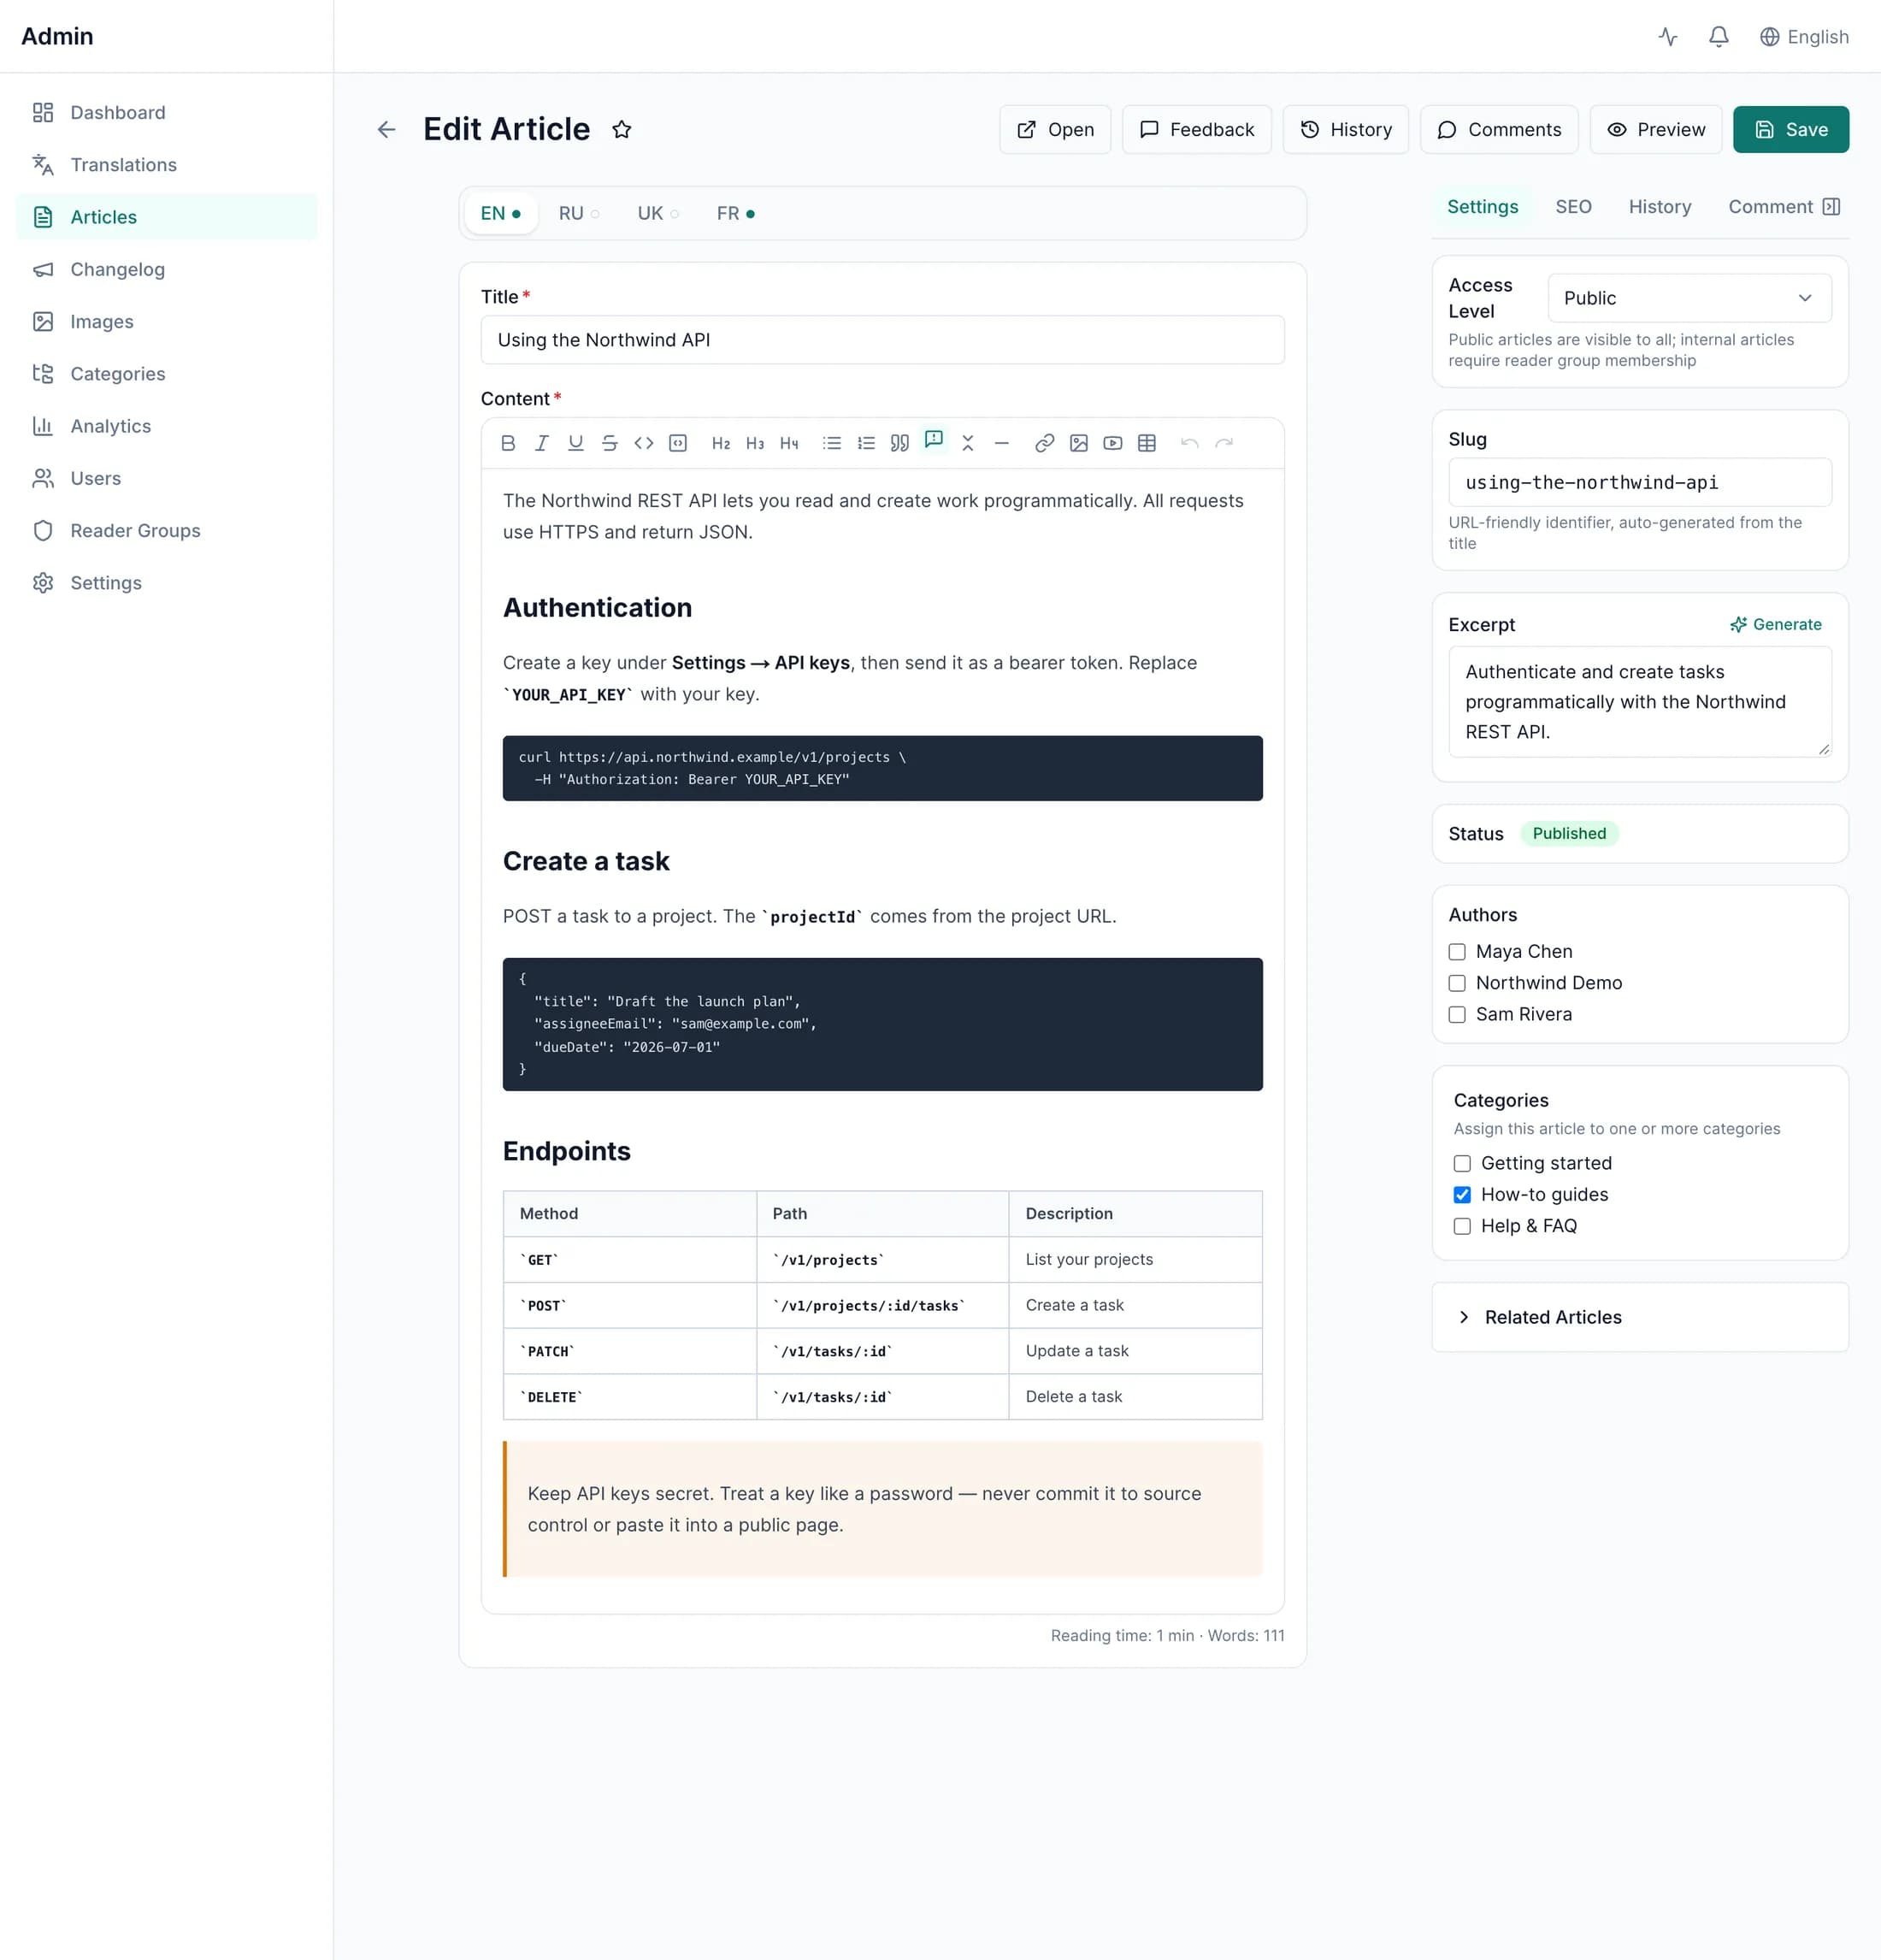Image resolution: width=1881 pixels, height=1960 pixels.
Task: Apply H4 heading style
Action: point(789,443)
